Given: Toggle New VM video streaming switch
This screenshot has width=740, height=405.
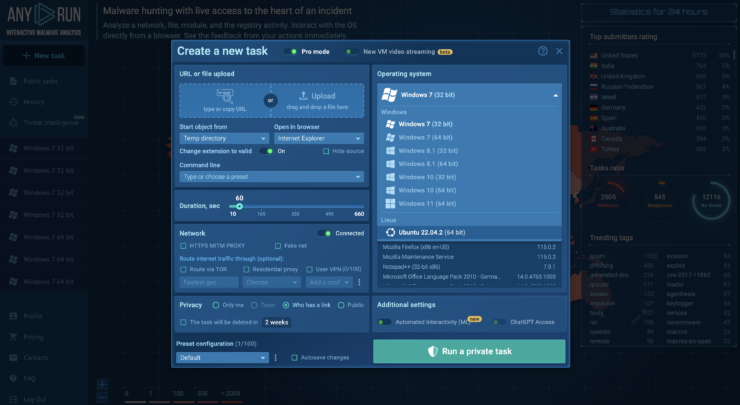Looking at the screenshot, I should coord(352,51).
